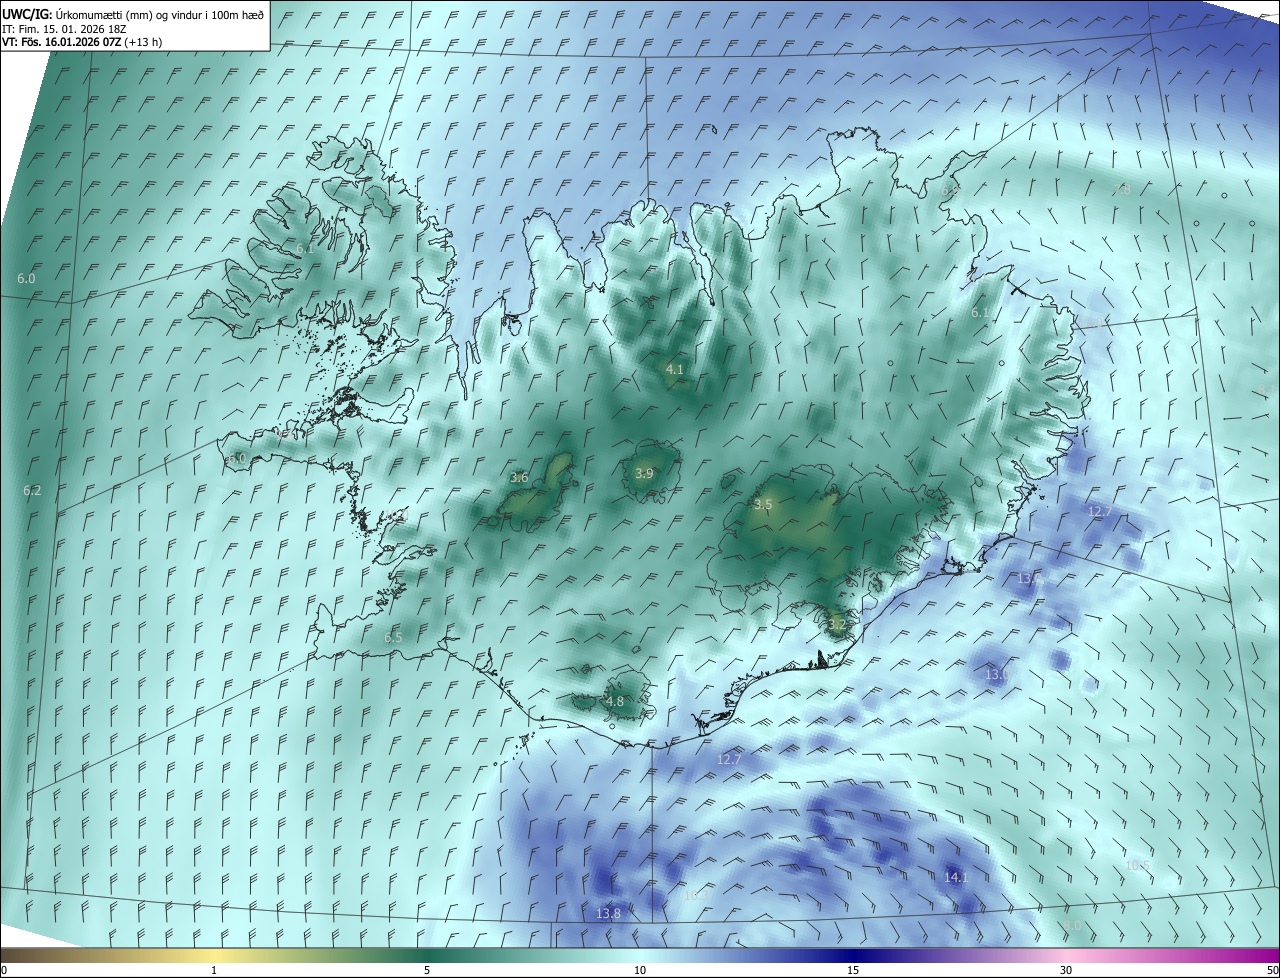The image size is (1280, 978).
Task: Click the 10 tick on the color scale
Action: click(x=640, y=970)
